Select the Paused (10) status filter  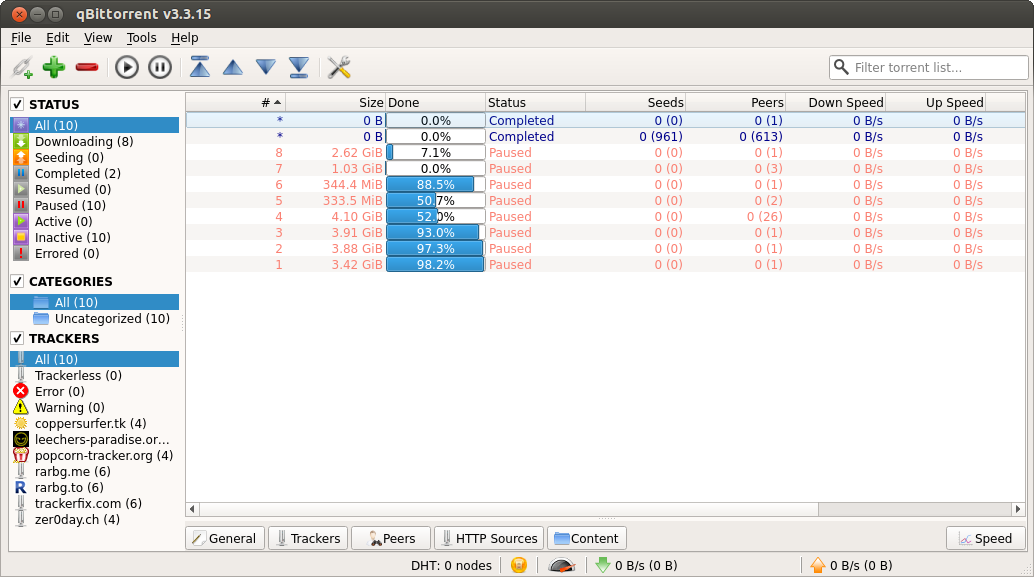(x=94, y=205)
